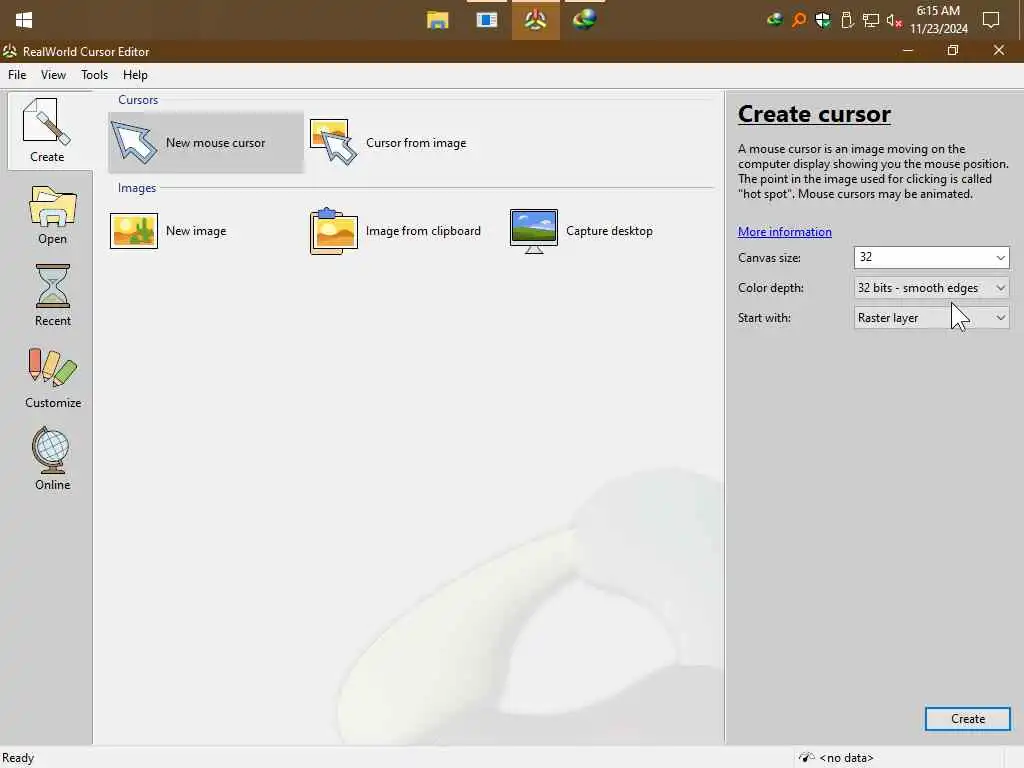Select the Create sidebar icon
The height and width of the screenshot is (768, 1024).
click(x=47, y=121)
